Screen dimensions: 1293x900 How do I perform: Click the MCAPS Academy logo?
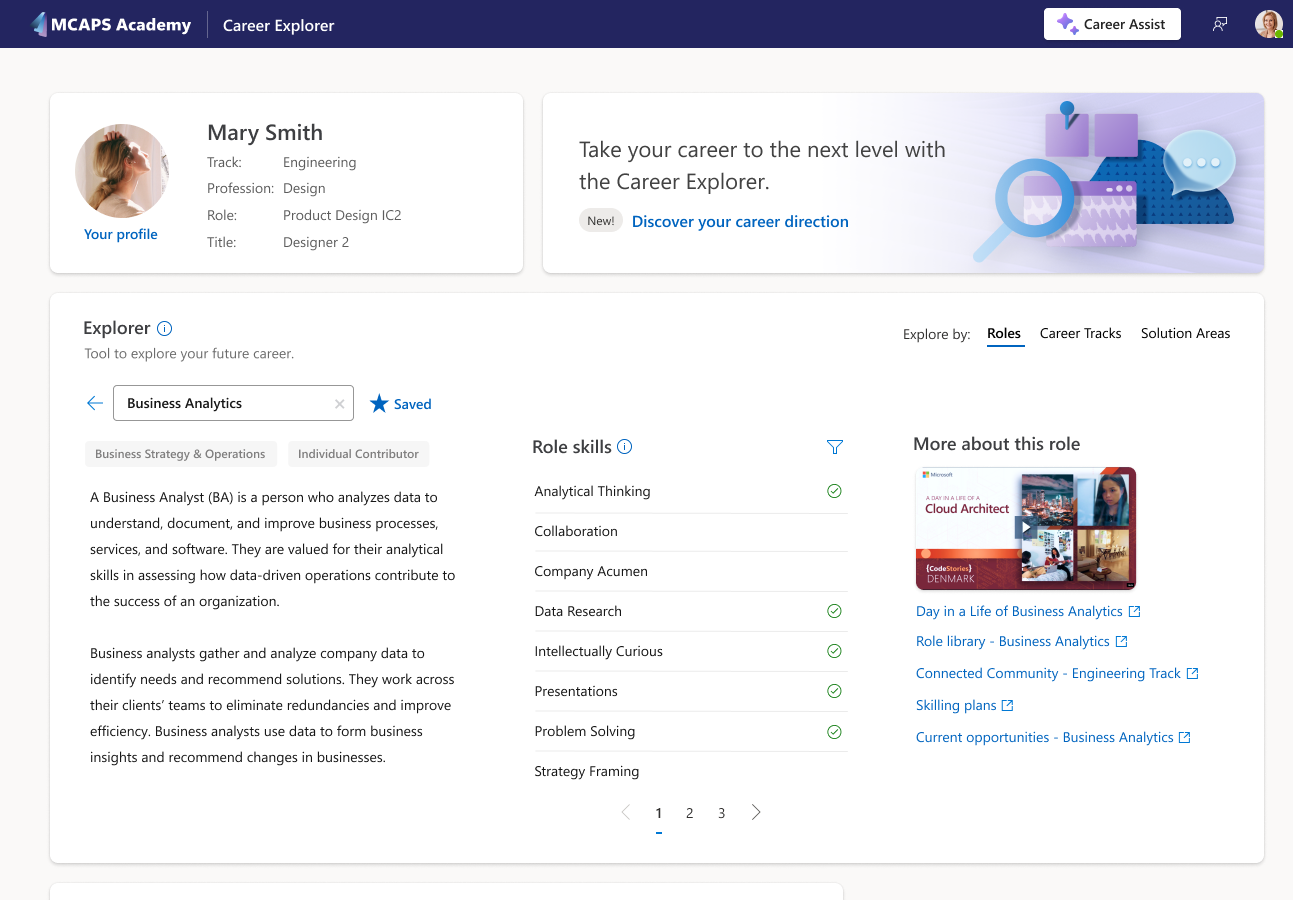coord(111,24)
